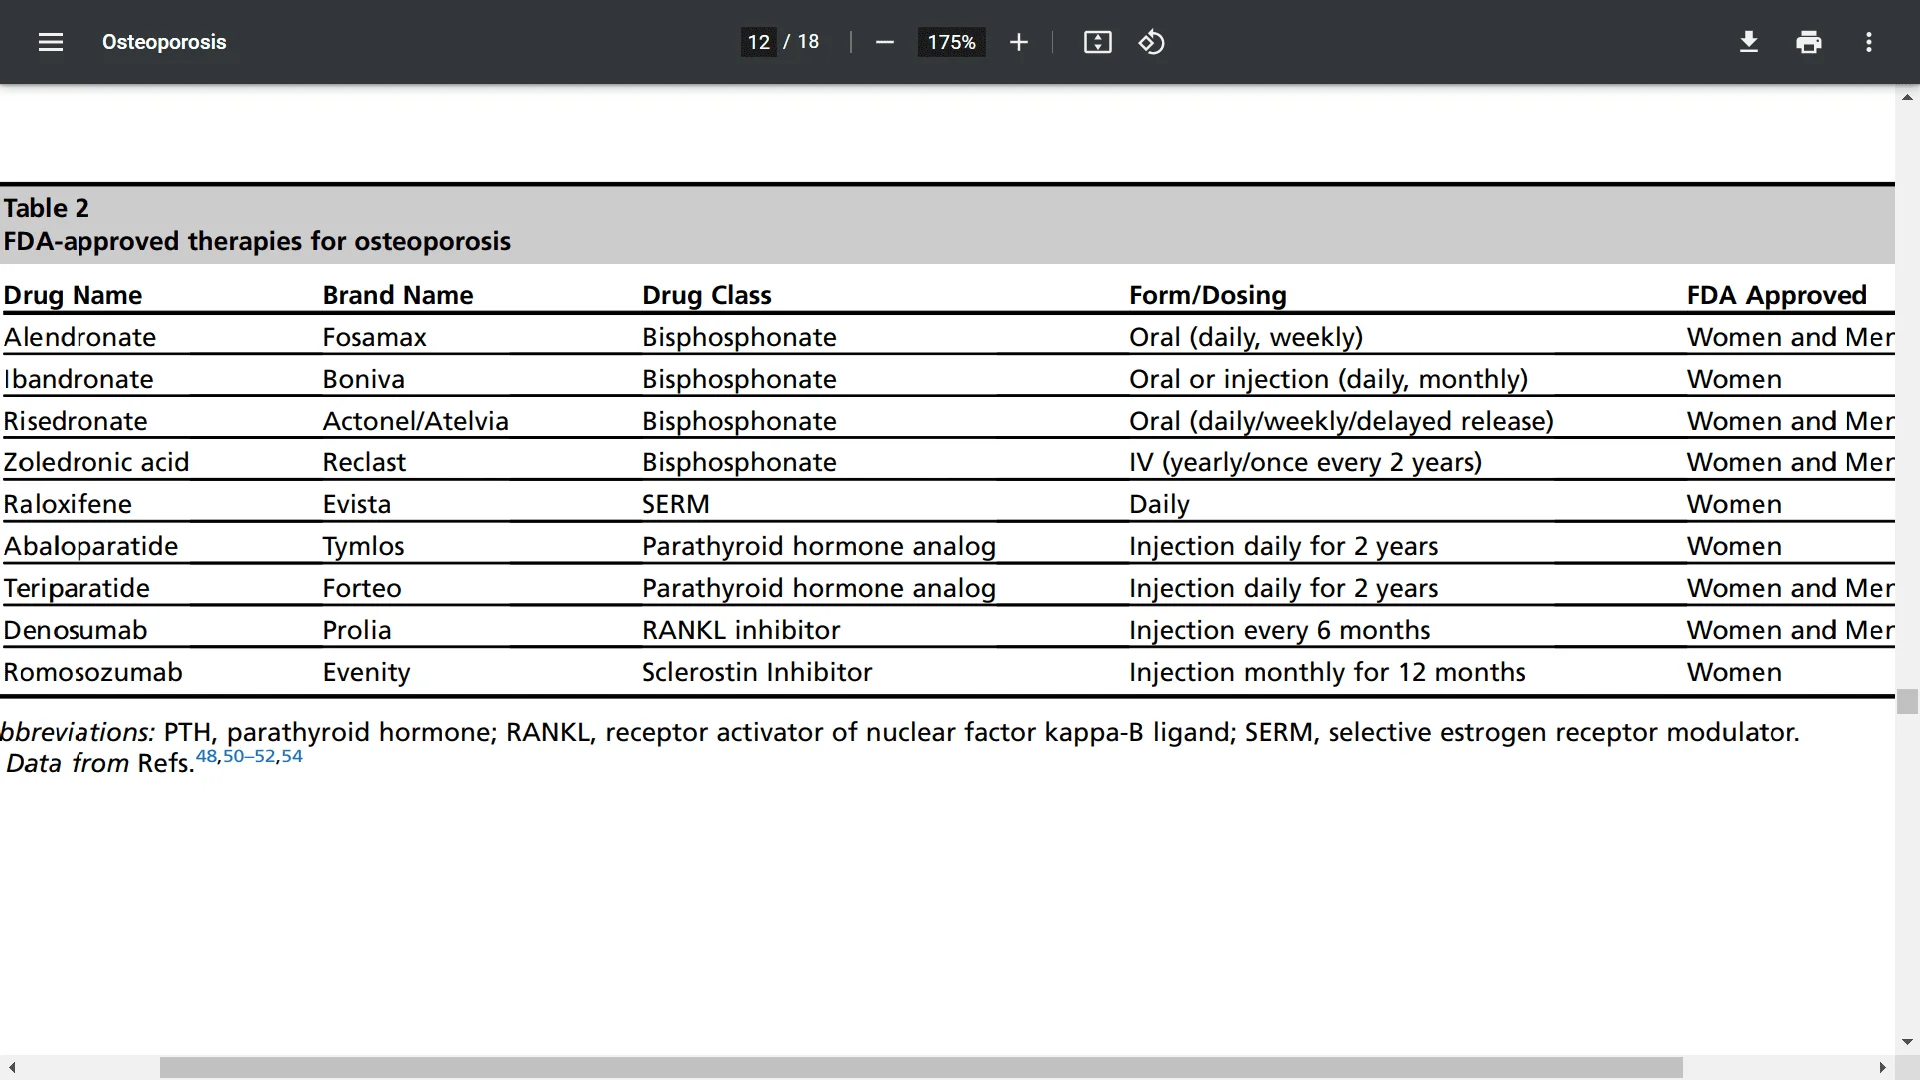Click the 'Abaloparatide' cell
This screenshot has height=1080, width=1920.
pyautogui.click(x=91, y=546)
